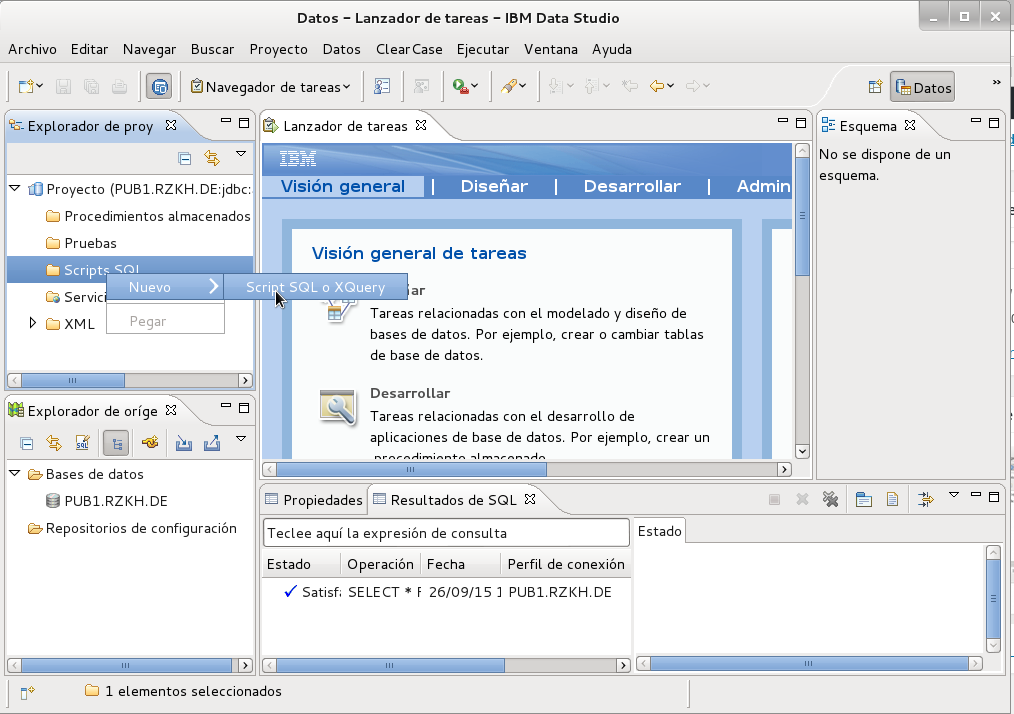Select Procedimientos almacenados folder

point(148,216)
